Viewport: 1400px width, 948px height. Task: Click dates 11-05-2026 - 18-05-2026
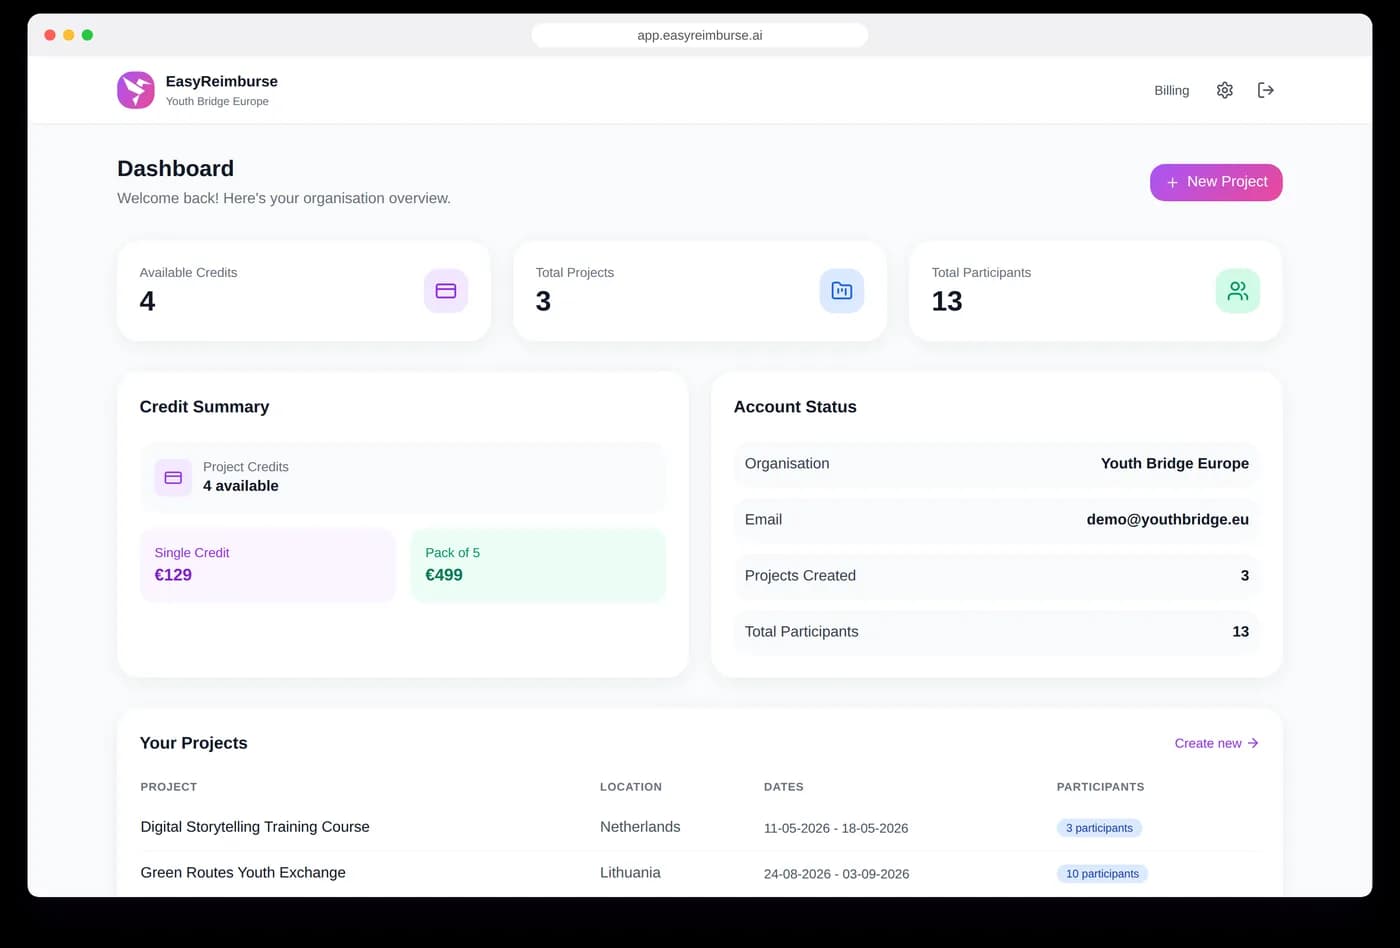(x=836, y=828)
